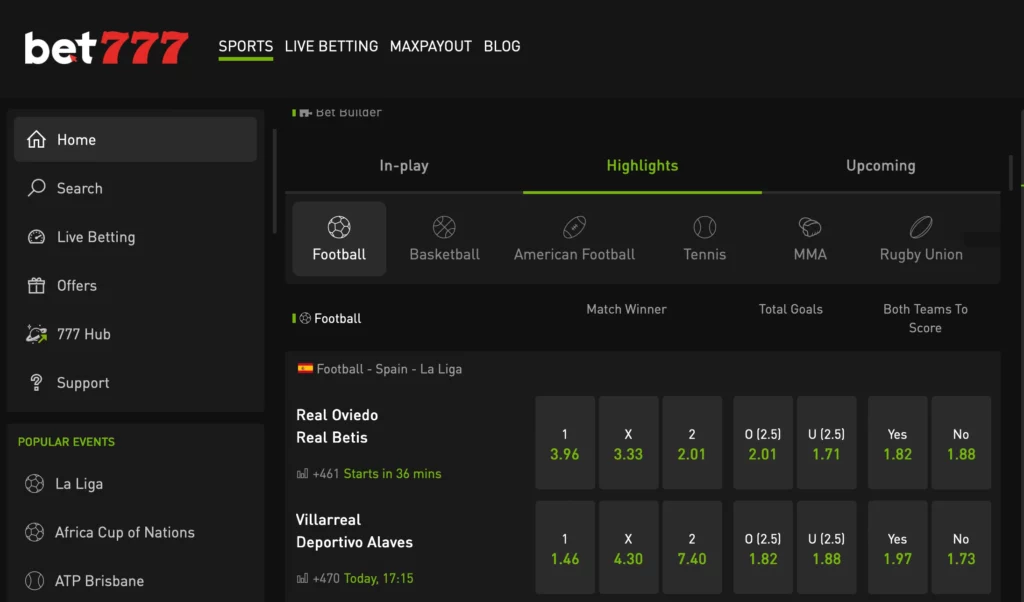Select Under 2.5 goals at 1.88 for Villarreal

click(x=826, y=547)
